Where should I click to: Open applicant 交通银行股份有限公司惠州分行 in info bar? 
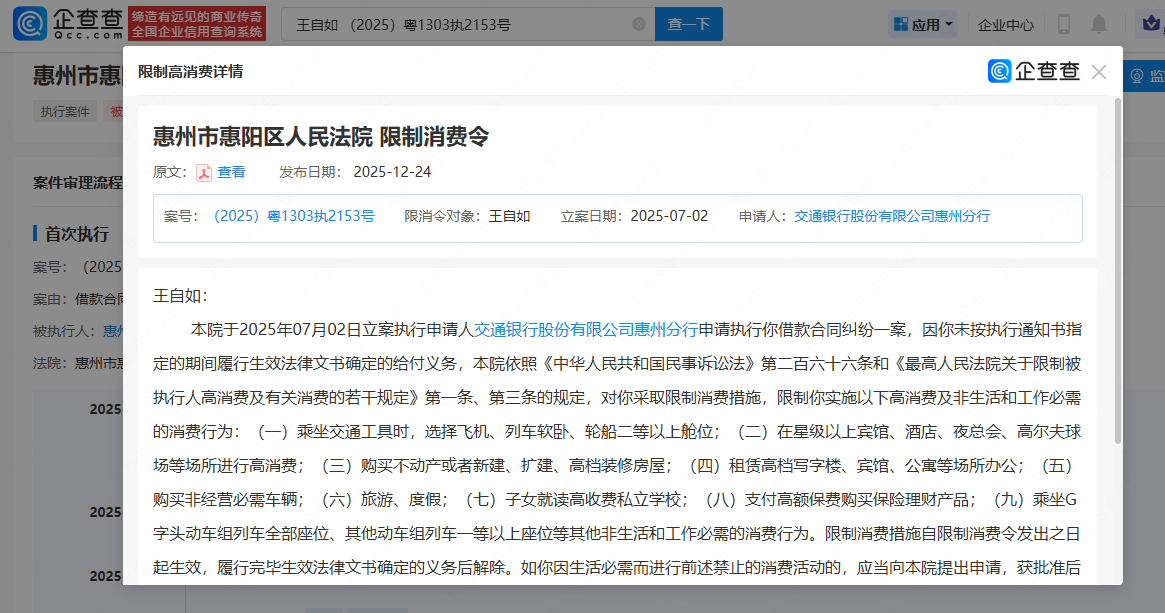click(892, 216)
